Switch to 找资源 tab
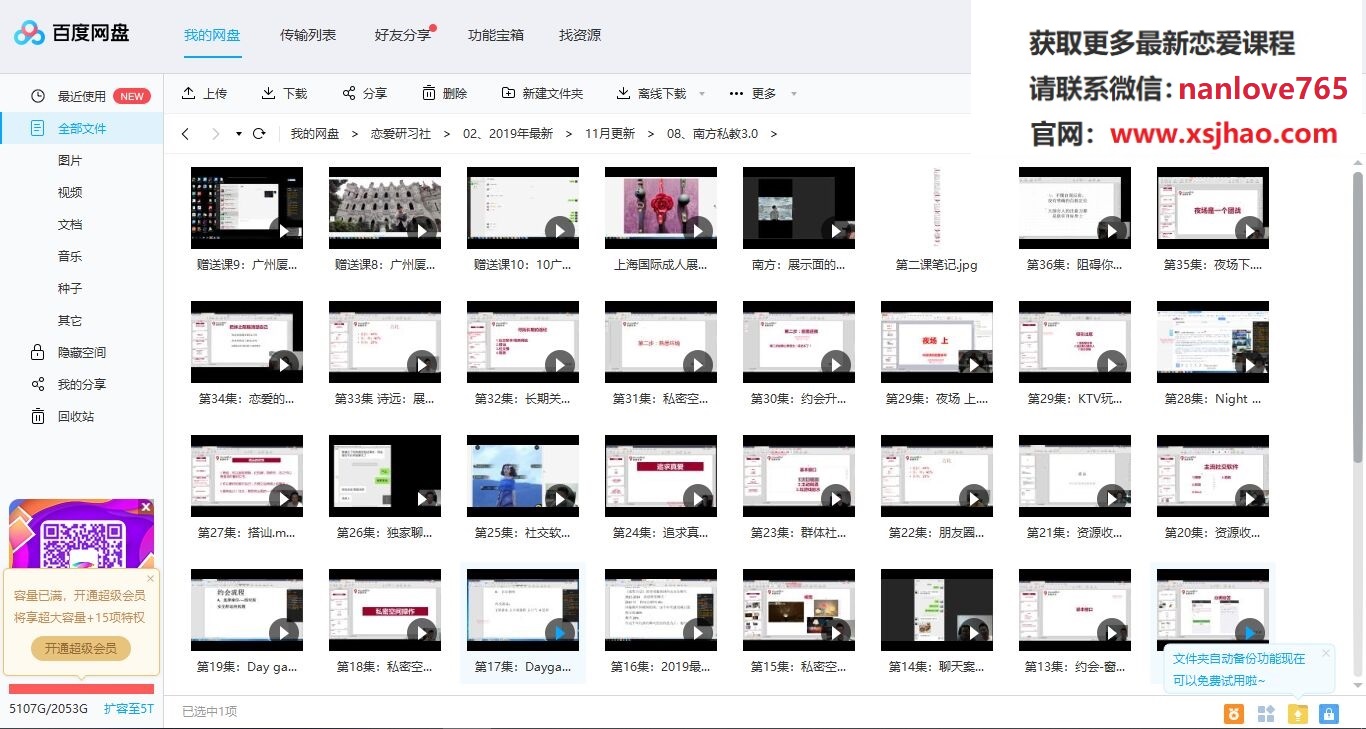The image size is (1366, 729). coord(580,35)
